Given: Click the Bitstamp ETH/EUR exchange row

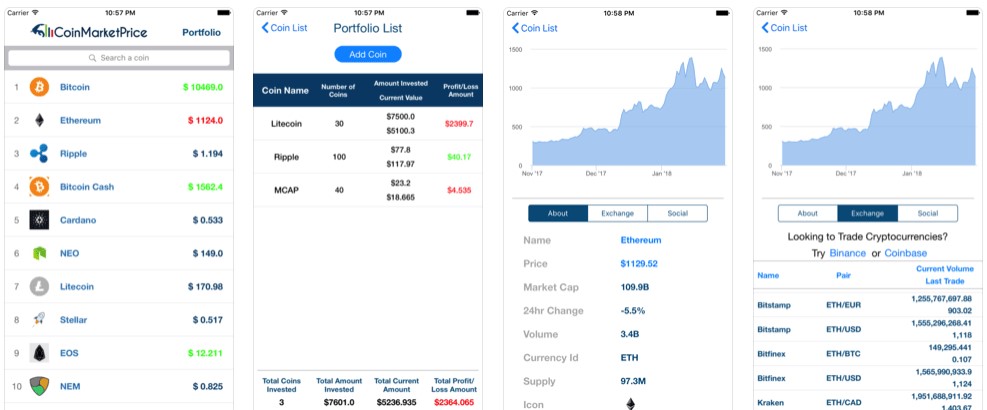Looking at the screenshot, I should coord(866,305).
